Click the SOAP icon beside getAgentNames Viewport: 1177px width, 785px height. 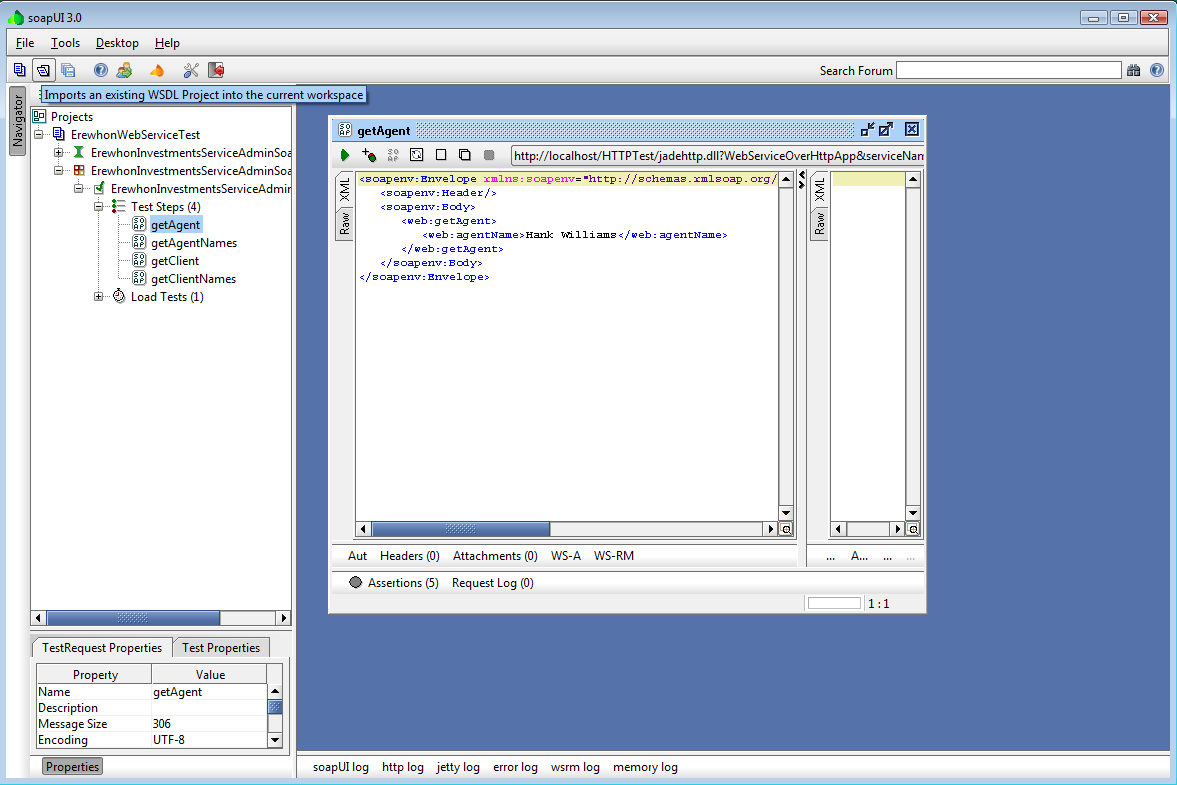tap(139, 242)
